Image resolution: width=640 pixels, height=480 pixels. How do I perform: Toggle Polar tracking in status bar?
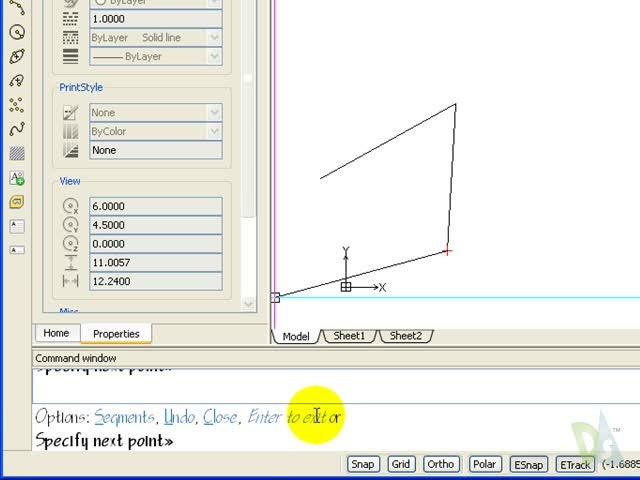(x=484, y=464)
